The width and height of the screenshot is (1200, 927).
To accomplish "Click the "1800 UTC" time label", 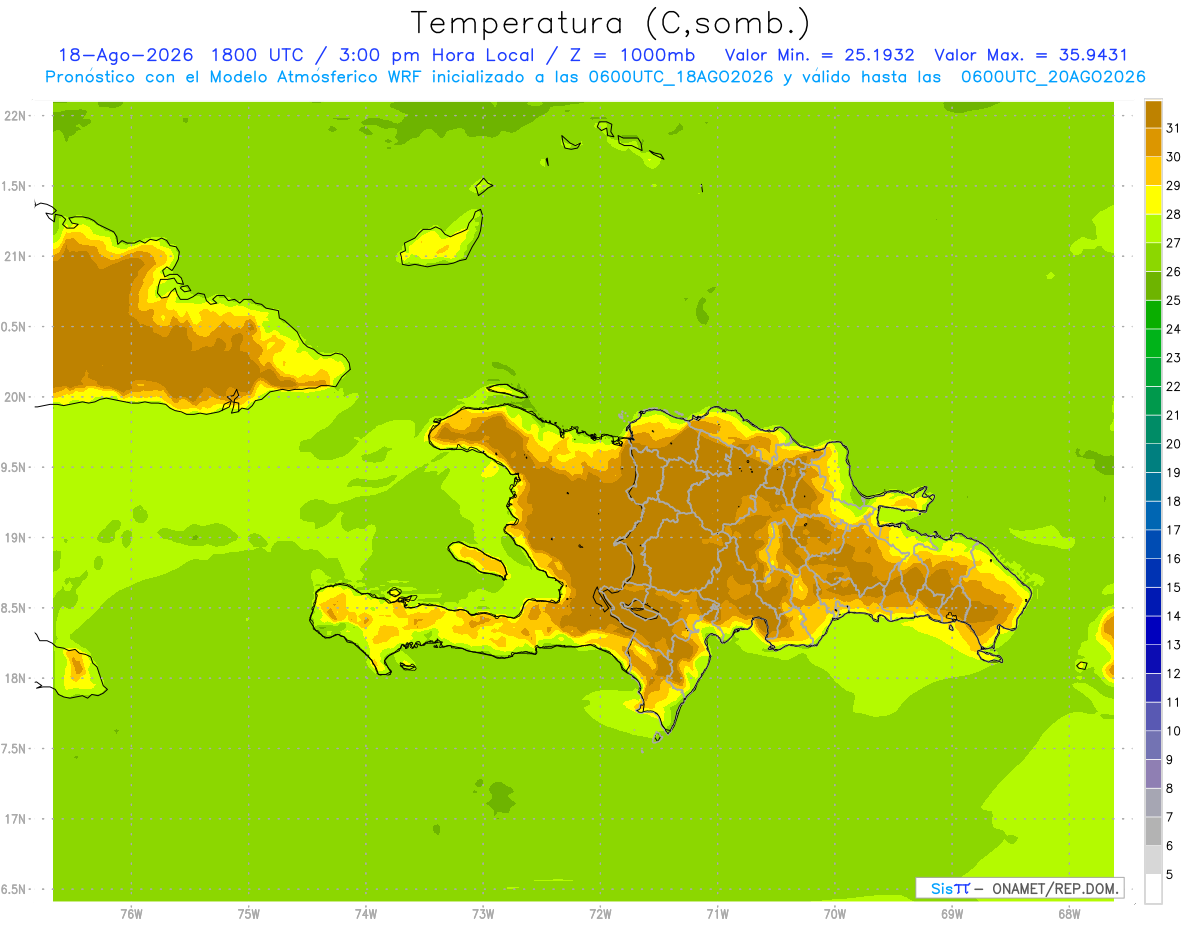I will click(258, 55).
